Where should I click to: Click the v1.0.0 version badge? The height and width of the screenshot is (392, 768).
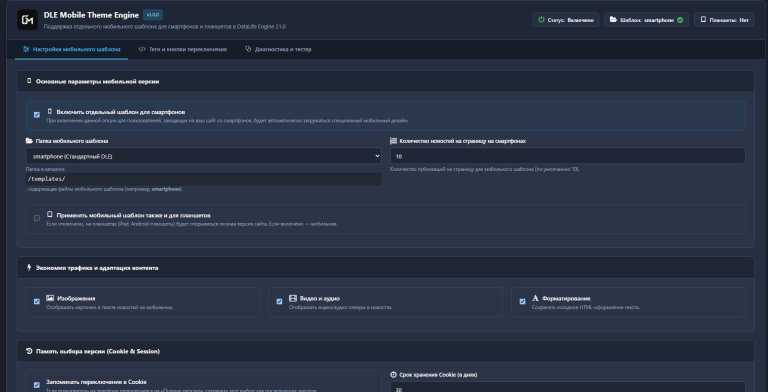click(153, 15)
